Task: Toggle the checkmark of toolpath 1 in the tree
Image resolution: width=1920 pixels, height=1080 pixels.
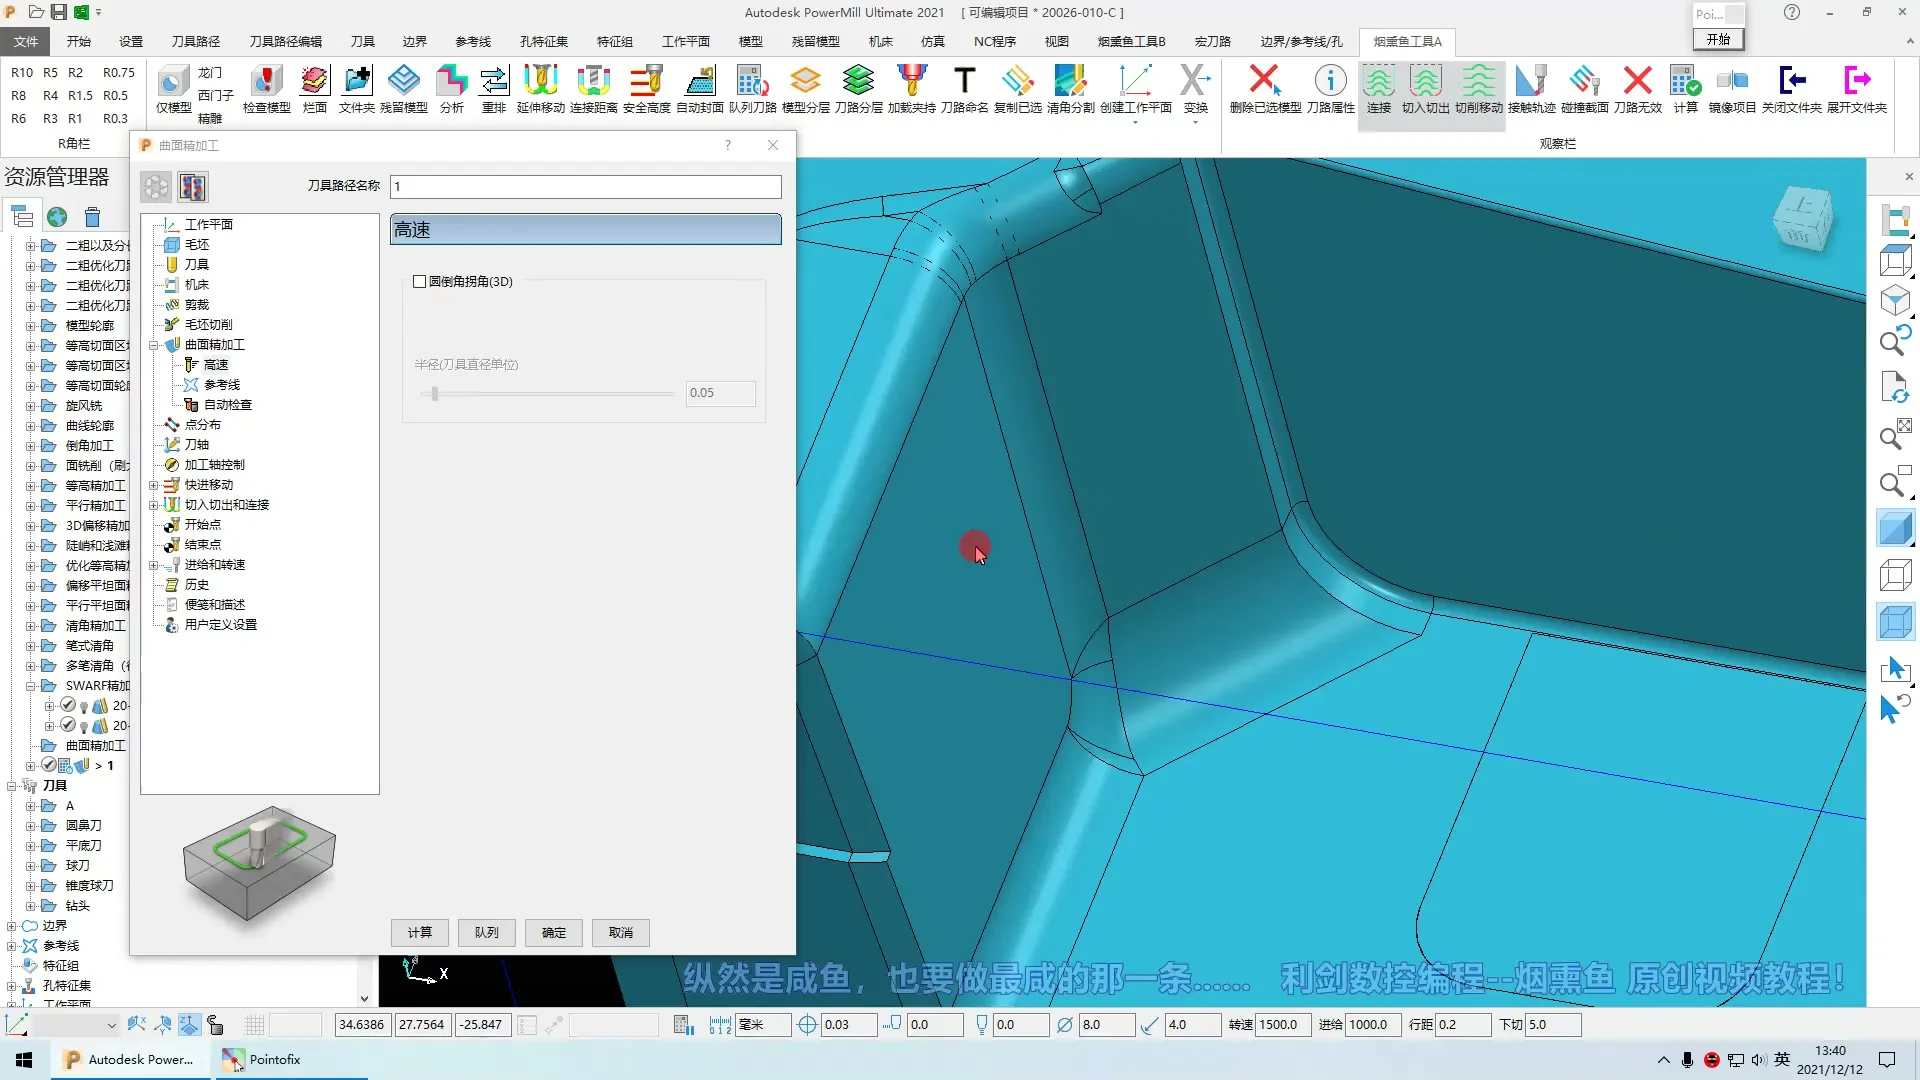Action: pos(48,766)
